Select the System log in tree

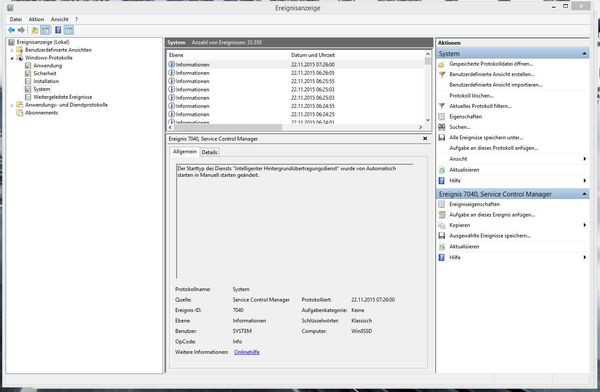42,89
